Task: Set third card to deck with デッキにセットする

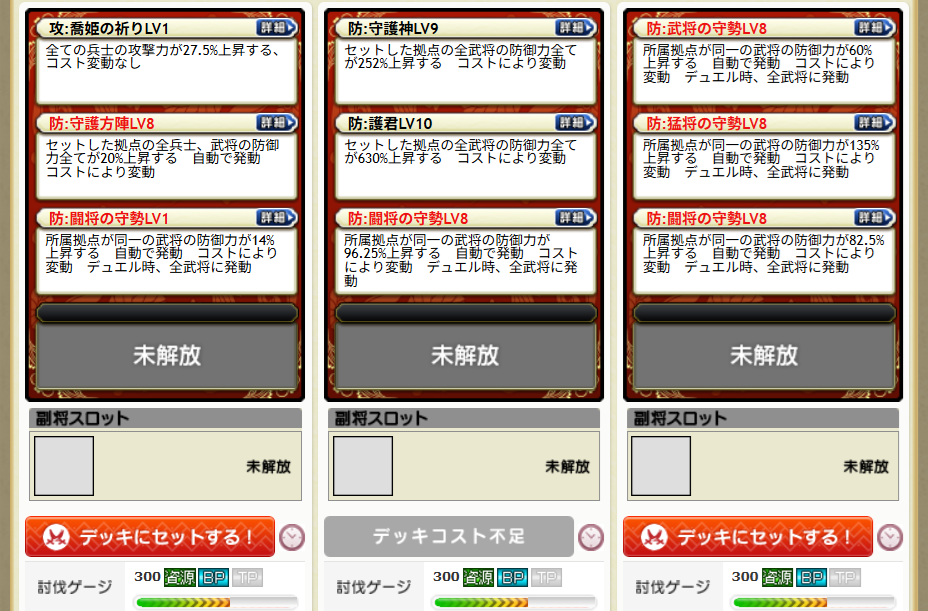Action: click(747, 536)
